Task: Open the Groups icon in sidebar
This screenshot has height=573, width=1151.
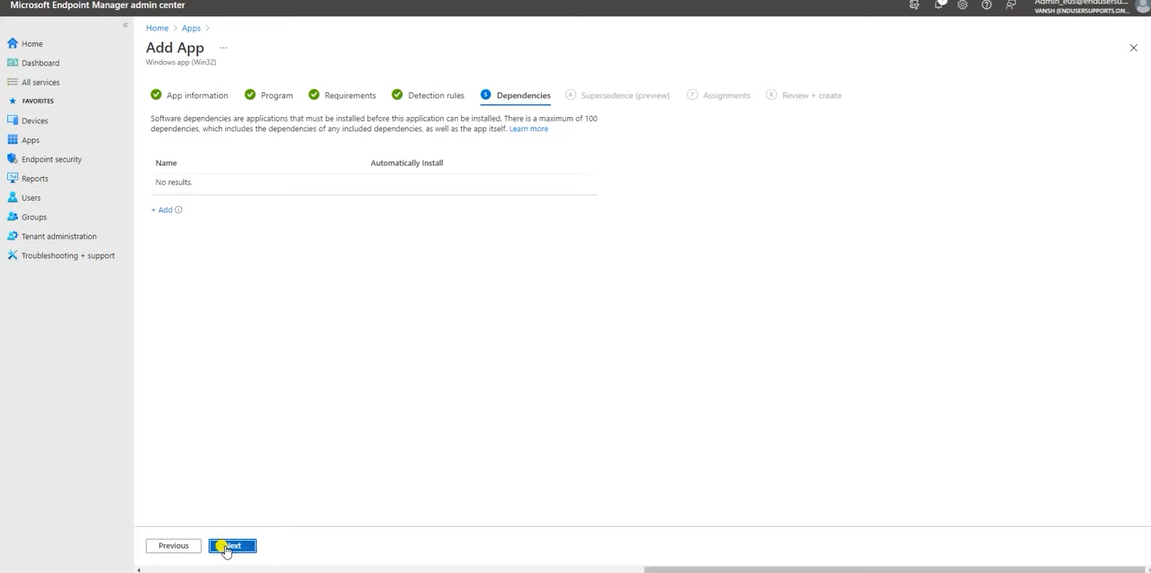Action: point(12,216)
